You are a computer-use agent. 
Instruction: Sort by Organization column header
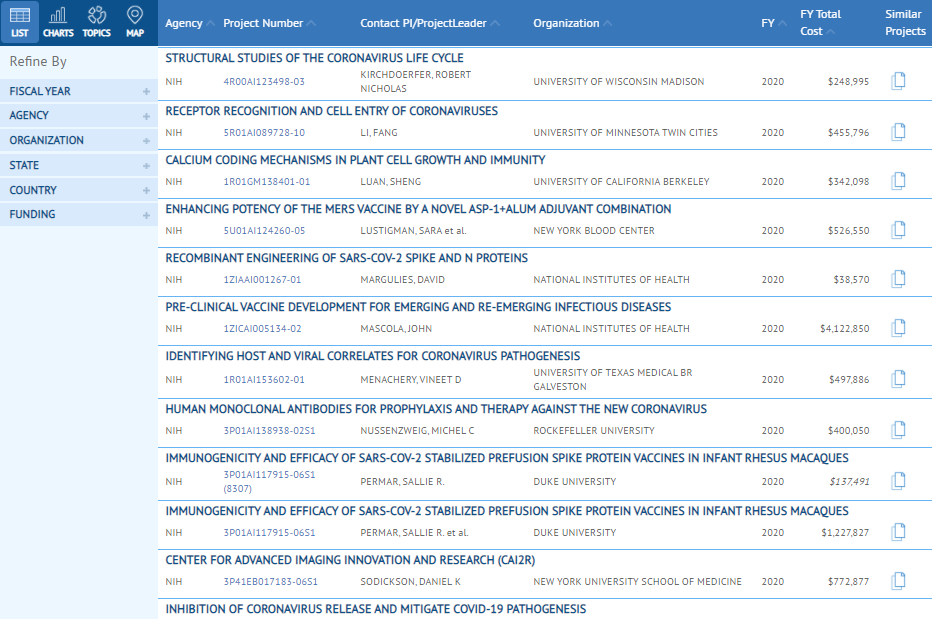(x=572, y=23)
